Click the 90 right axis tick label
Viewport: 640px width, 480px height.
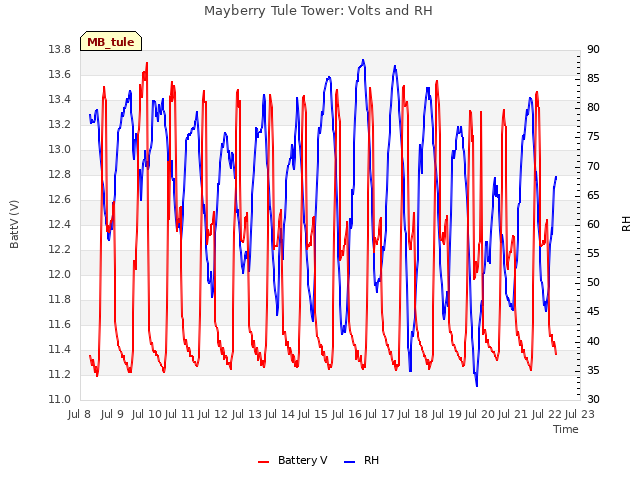pos(593,50)
